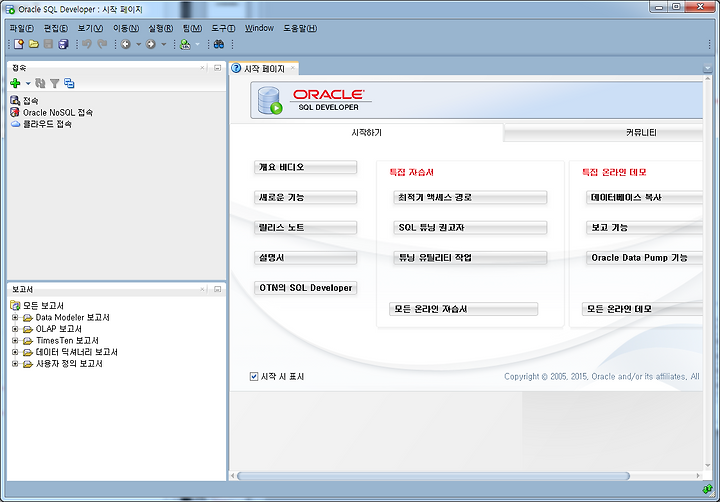Click the 모든 온라인 자습서 button
This screenshot has height=502, width=720.
tap(463, 309)
